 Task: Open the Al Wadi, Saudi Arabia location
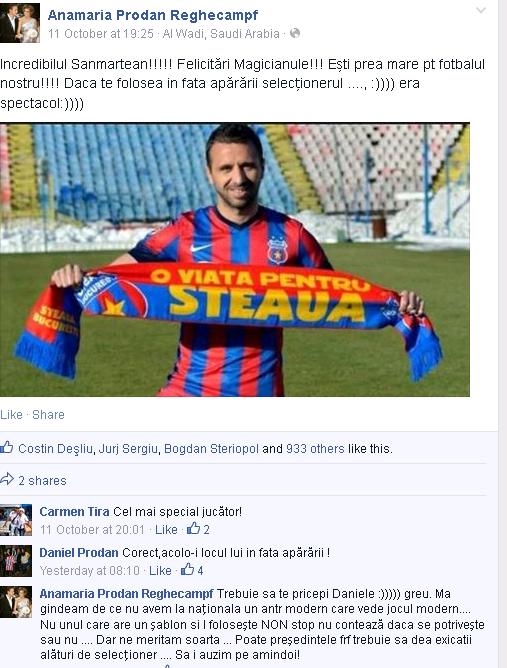[x=221, y=34]
